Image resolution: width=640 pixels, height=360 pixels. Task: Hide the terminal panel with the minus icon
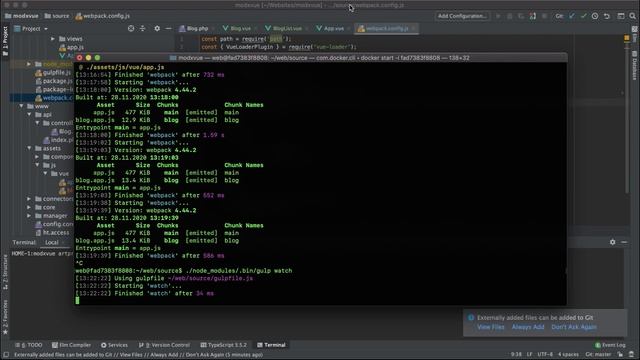624,242
